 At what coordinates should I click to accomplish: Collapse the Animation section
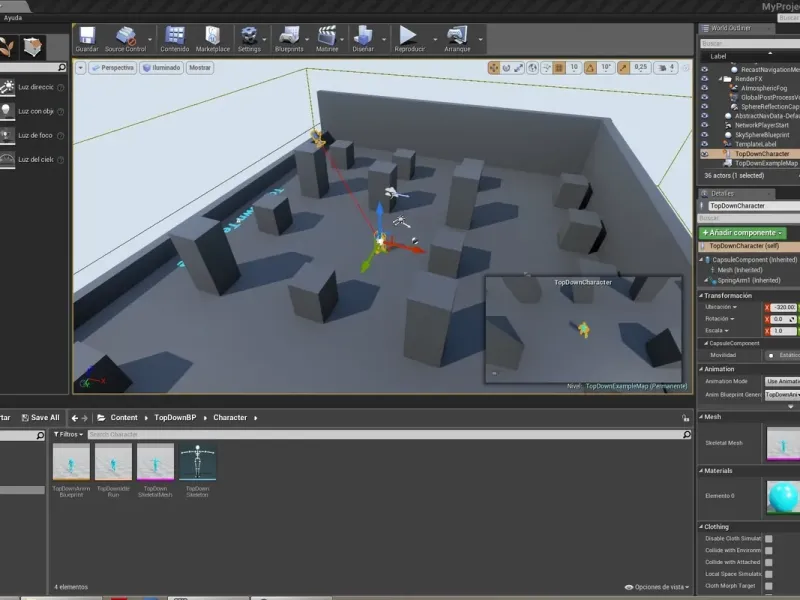point(701,369)
